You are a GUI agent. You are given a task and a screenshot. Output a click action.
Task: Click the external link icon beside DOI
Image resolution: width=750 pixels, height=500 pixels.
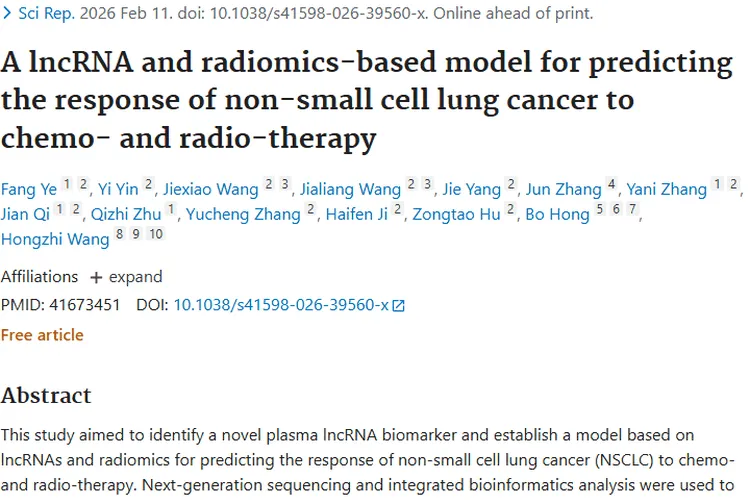[x=399, y=306]
